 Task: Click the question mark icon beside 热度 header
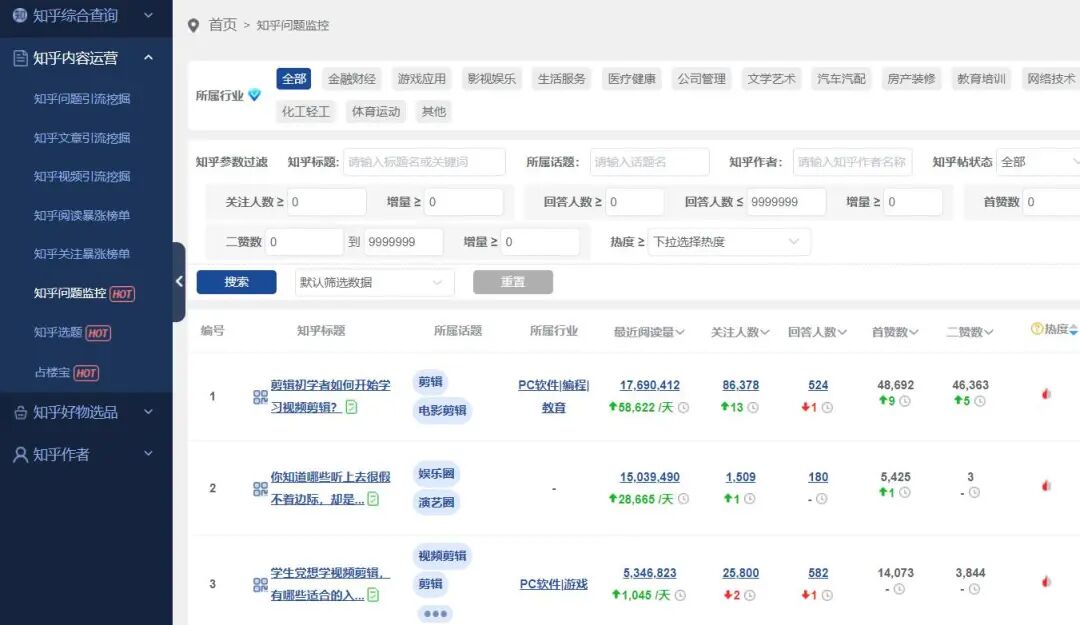pos(1037,329)
